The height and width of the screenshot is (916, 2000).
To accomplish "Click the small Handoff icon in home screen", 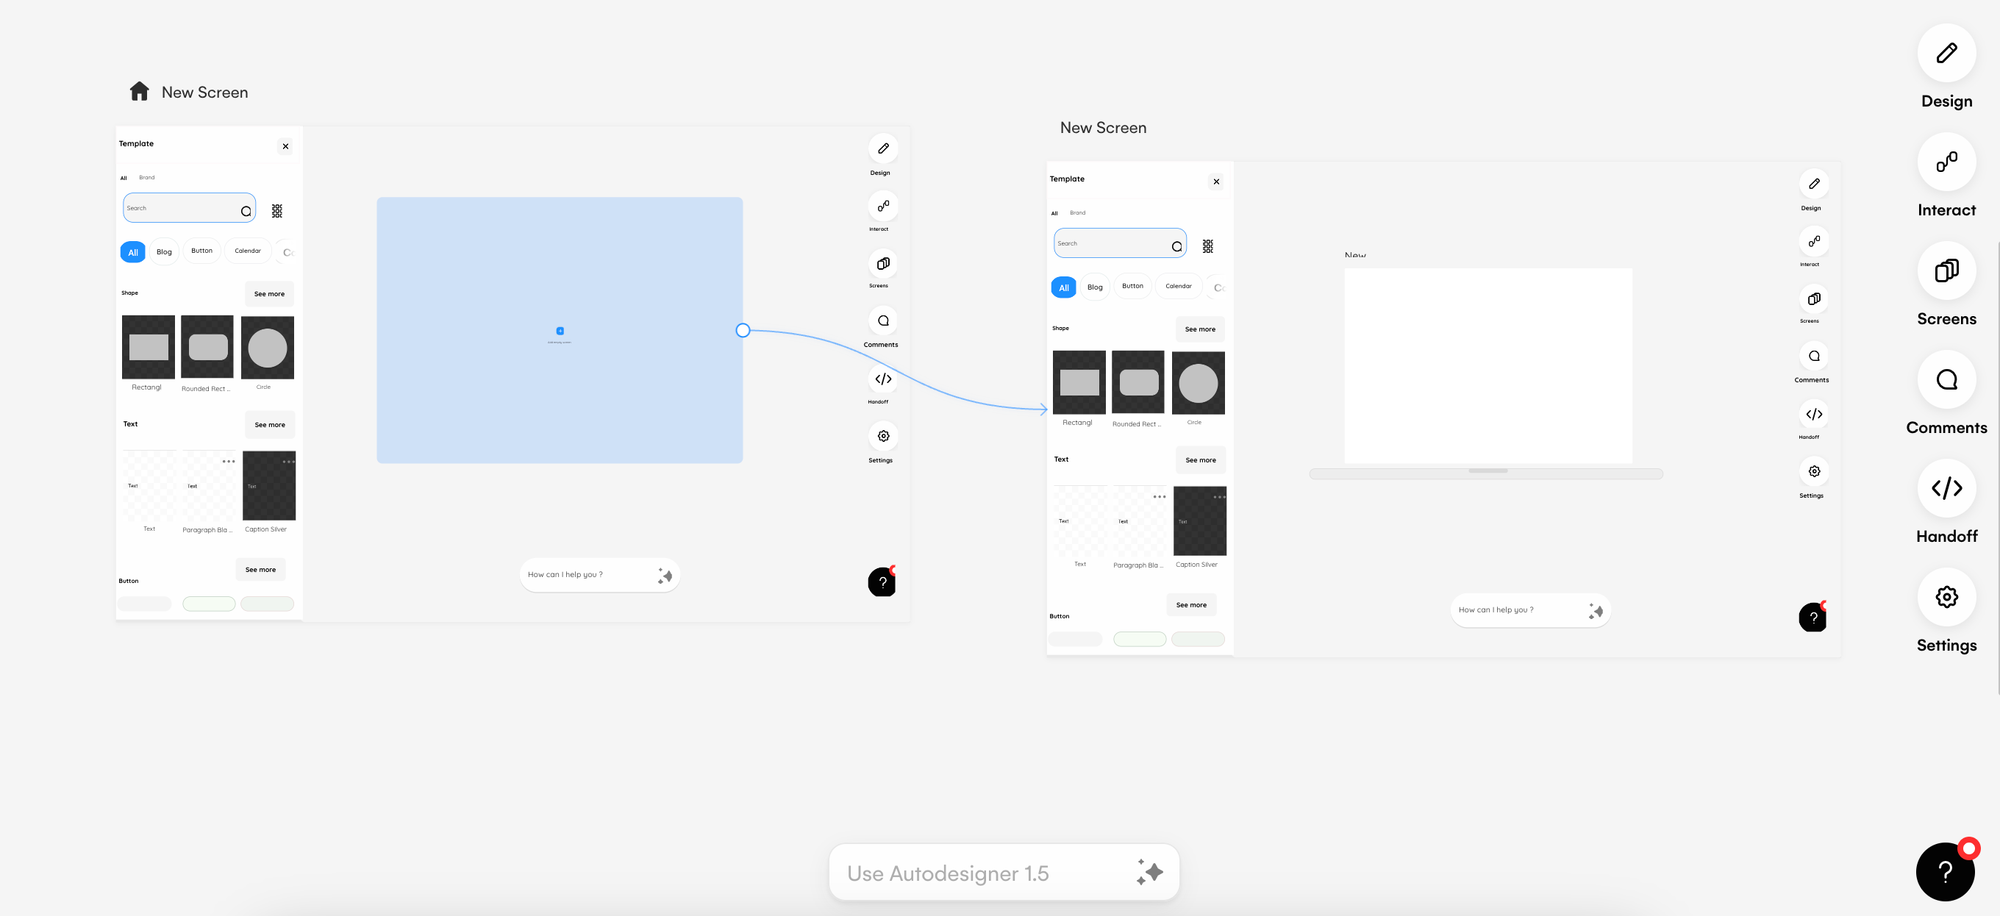I will point(883,379).
